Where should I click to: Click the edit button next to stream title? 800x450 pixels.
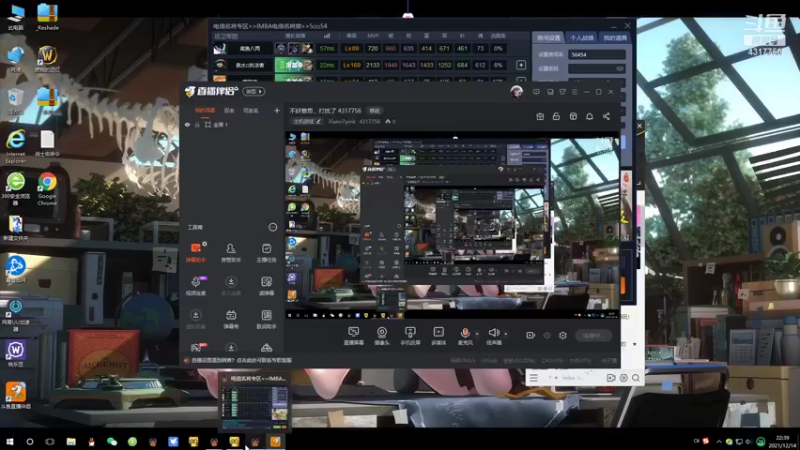click(x=374, y=110)
